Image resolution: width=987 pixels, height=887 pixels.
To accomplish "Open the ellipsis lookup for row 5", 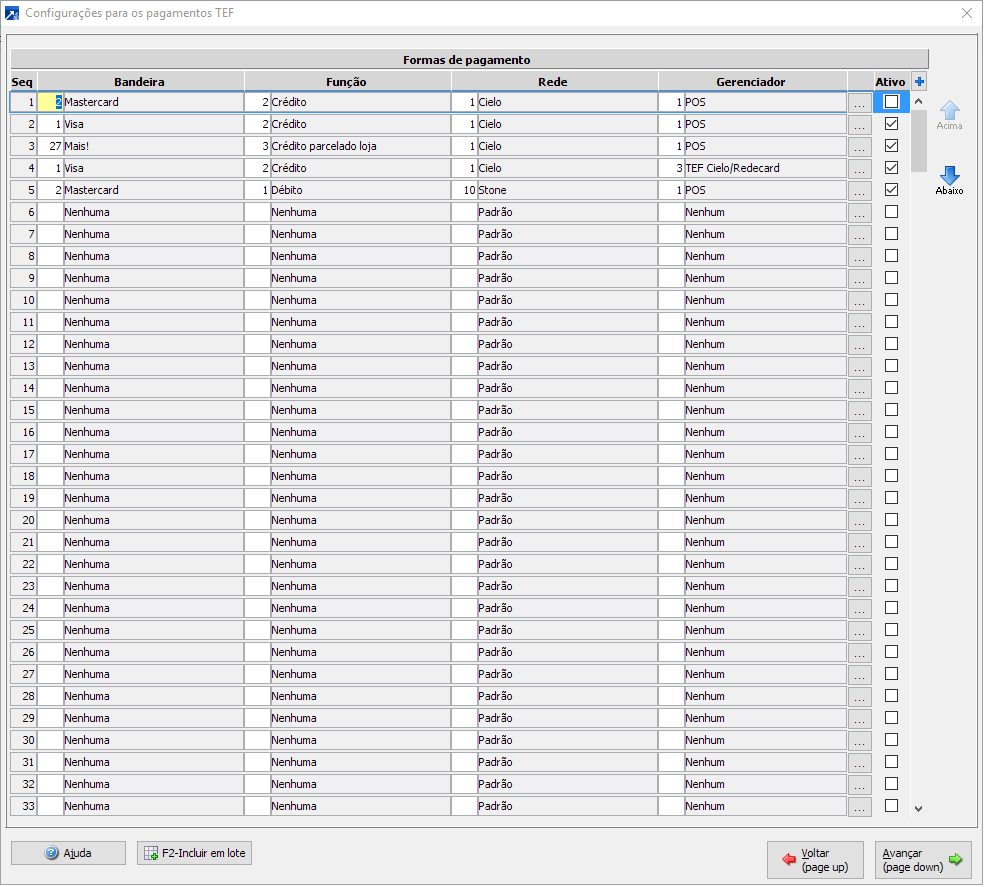I will [859, 191].
